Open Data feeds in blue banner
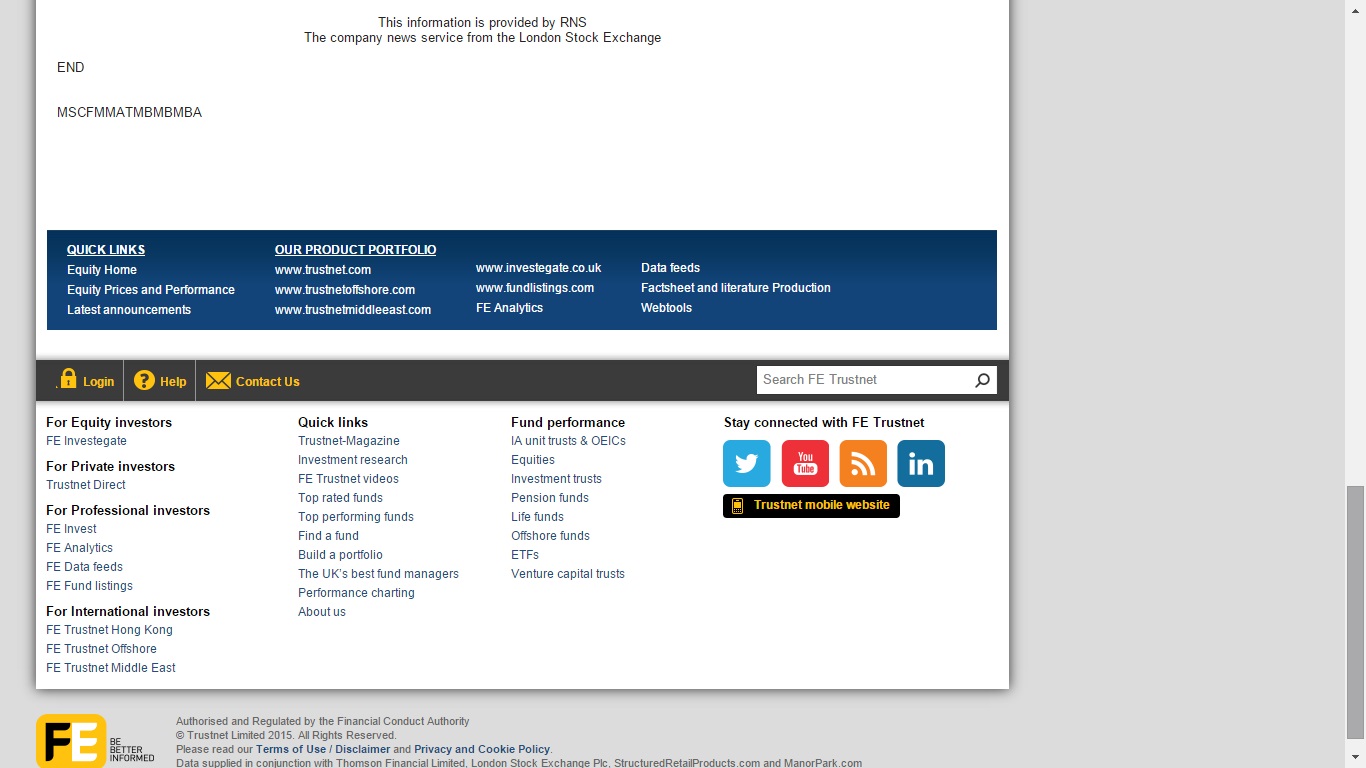Screen dimensions: 1366x768 coord(671,268)
